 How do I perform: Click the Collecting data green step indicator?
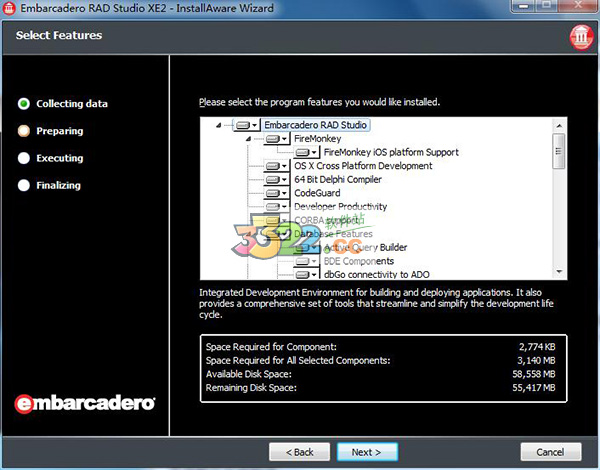tap(24, 104)
